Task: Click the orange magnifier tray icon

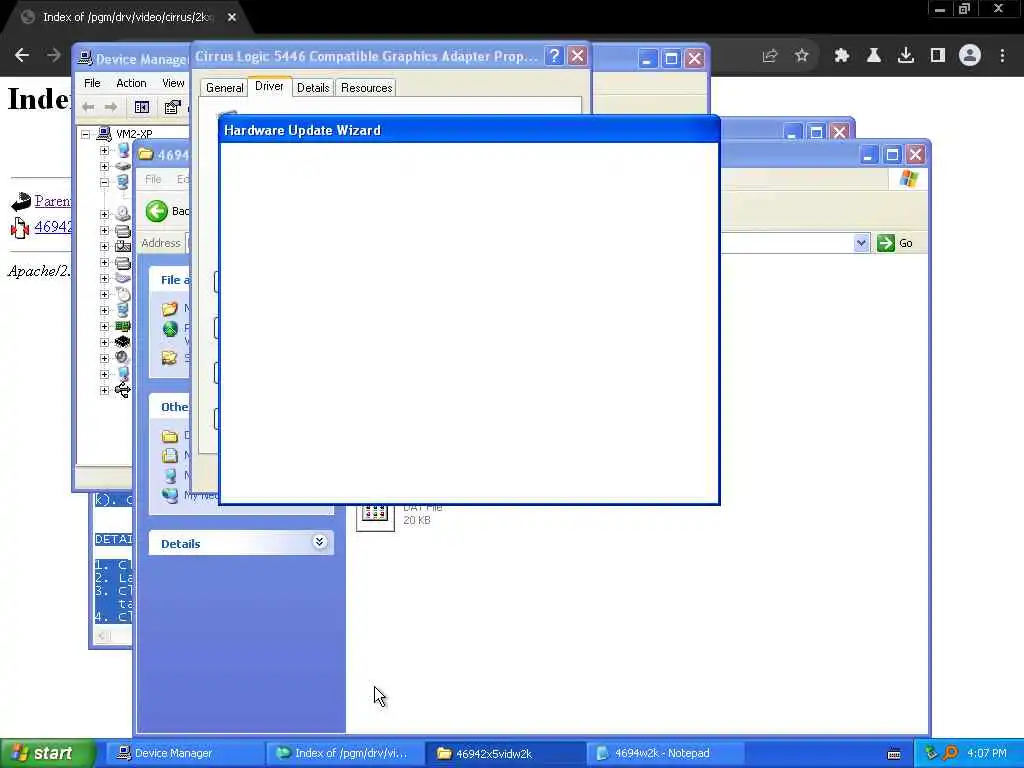Action: [x=950, y=753]
